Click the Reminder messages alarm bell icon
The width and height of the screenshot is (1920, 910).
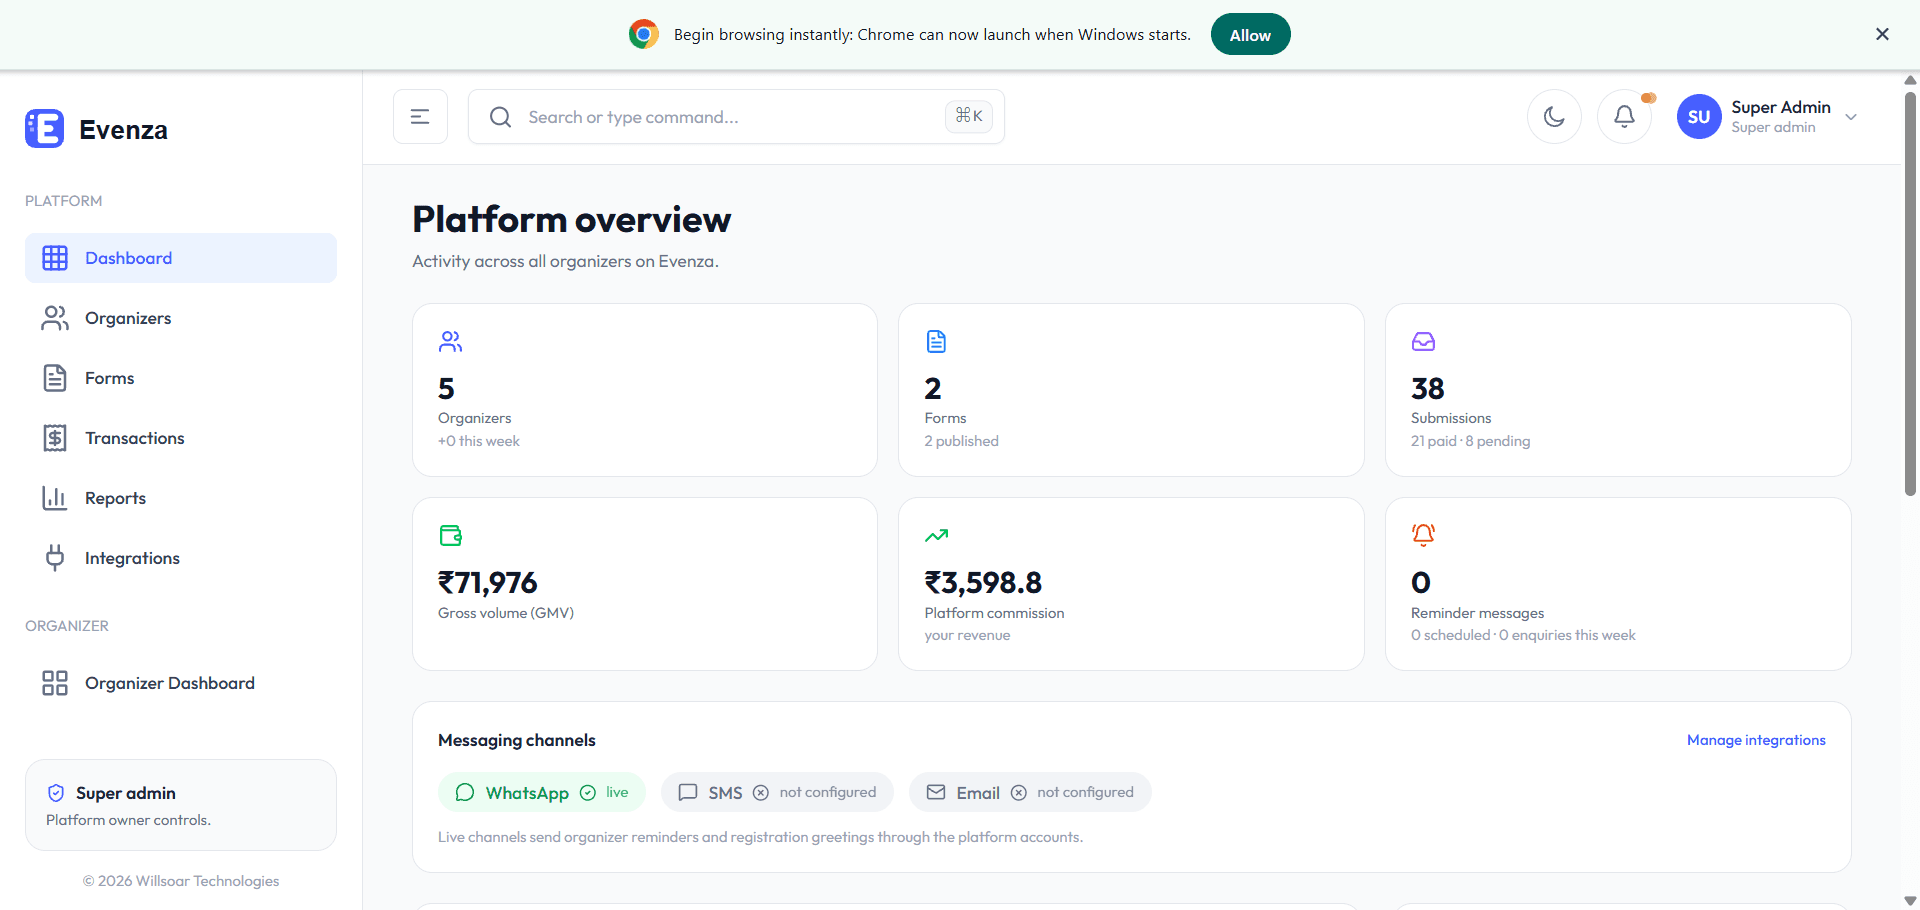1423,535
